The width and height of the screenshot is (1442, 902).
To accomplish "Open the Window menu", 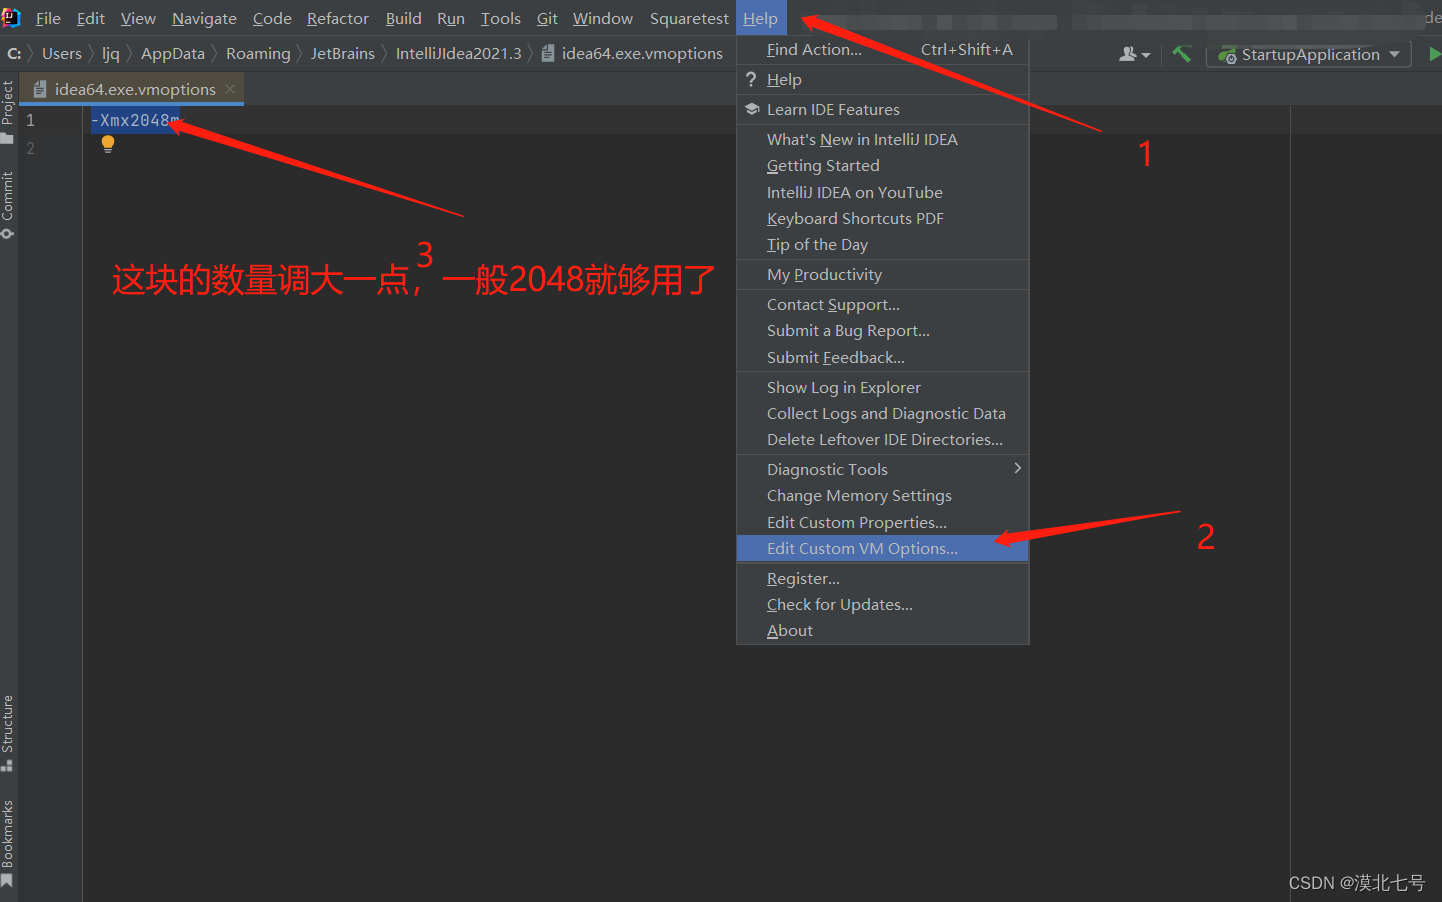I will click(x=602, y=18).
